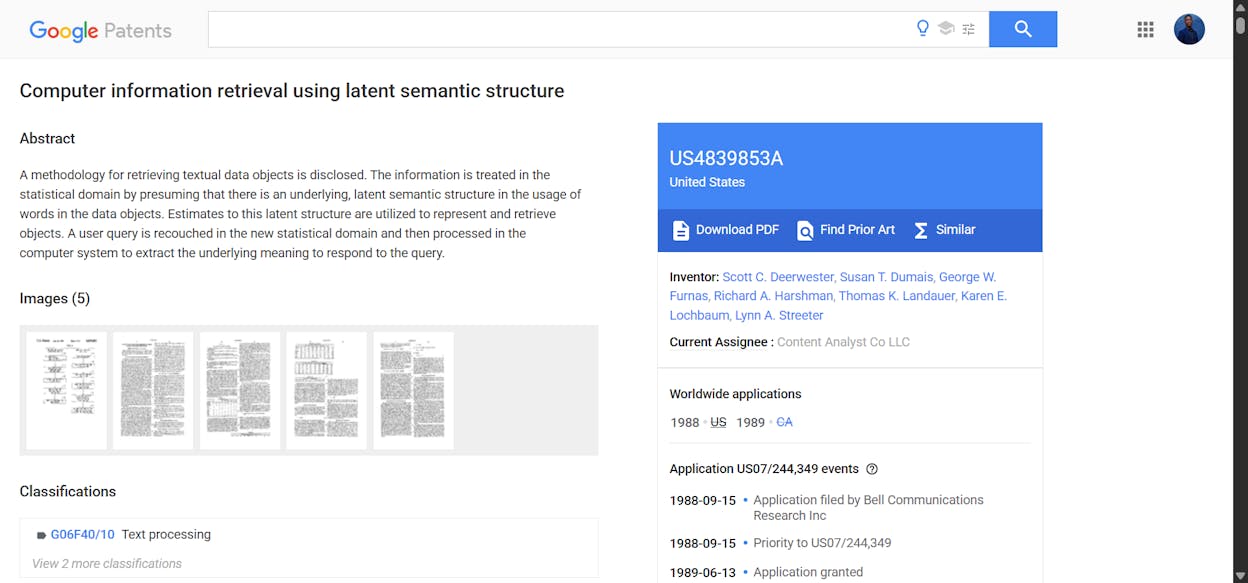
Task: Open inventor Richard A. Harshman link
Action: (773, 296)
